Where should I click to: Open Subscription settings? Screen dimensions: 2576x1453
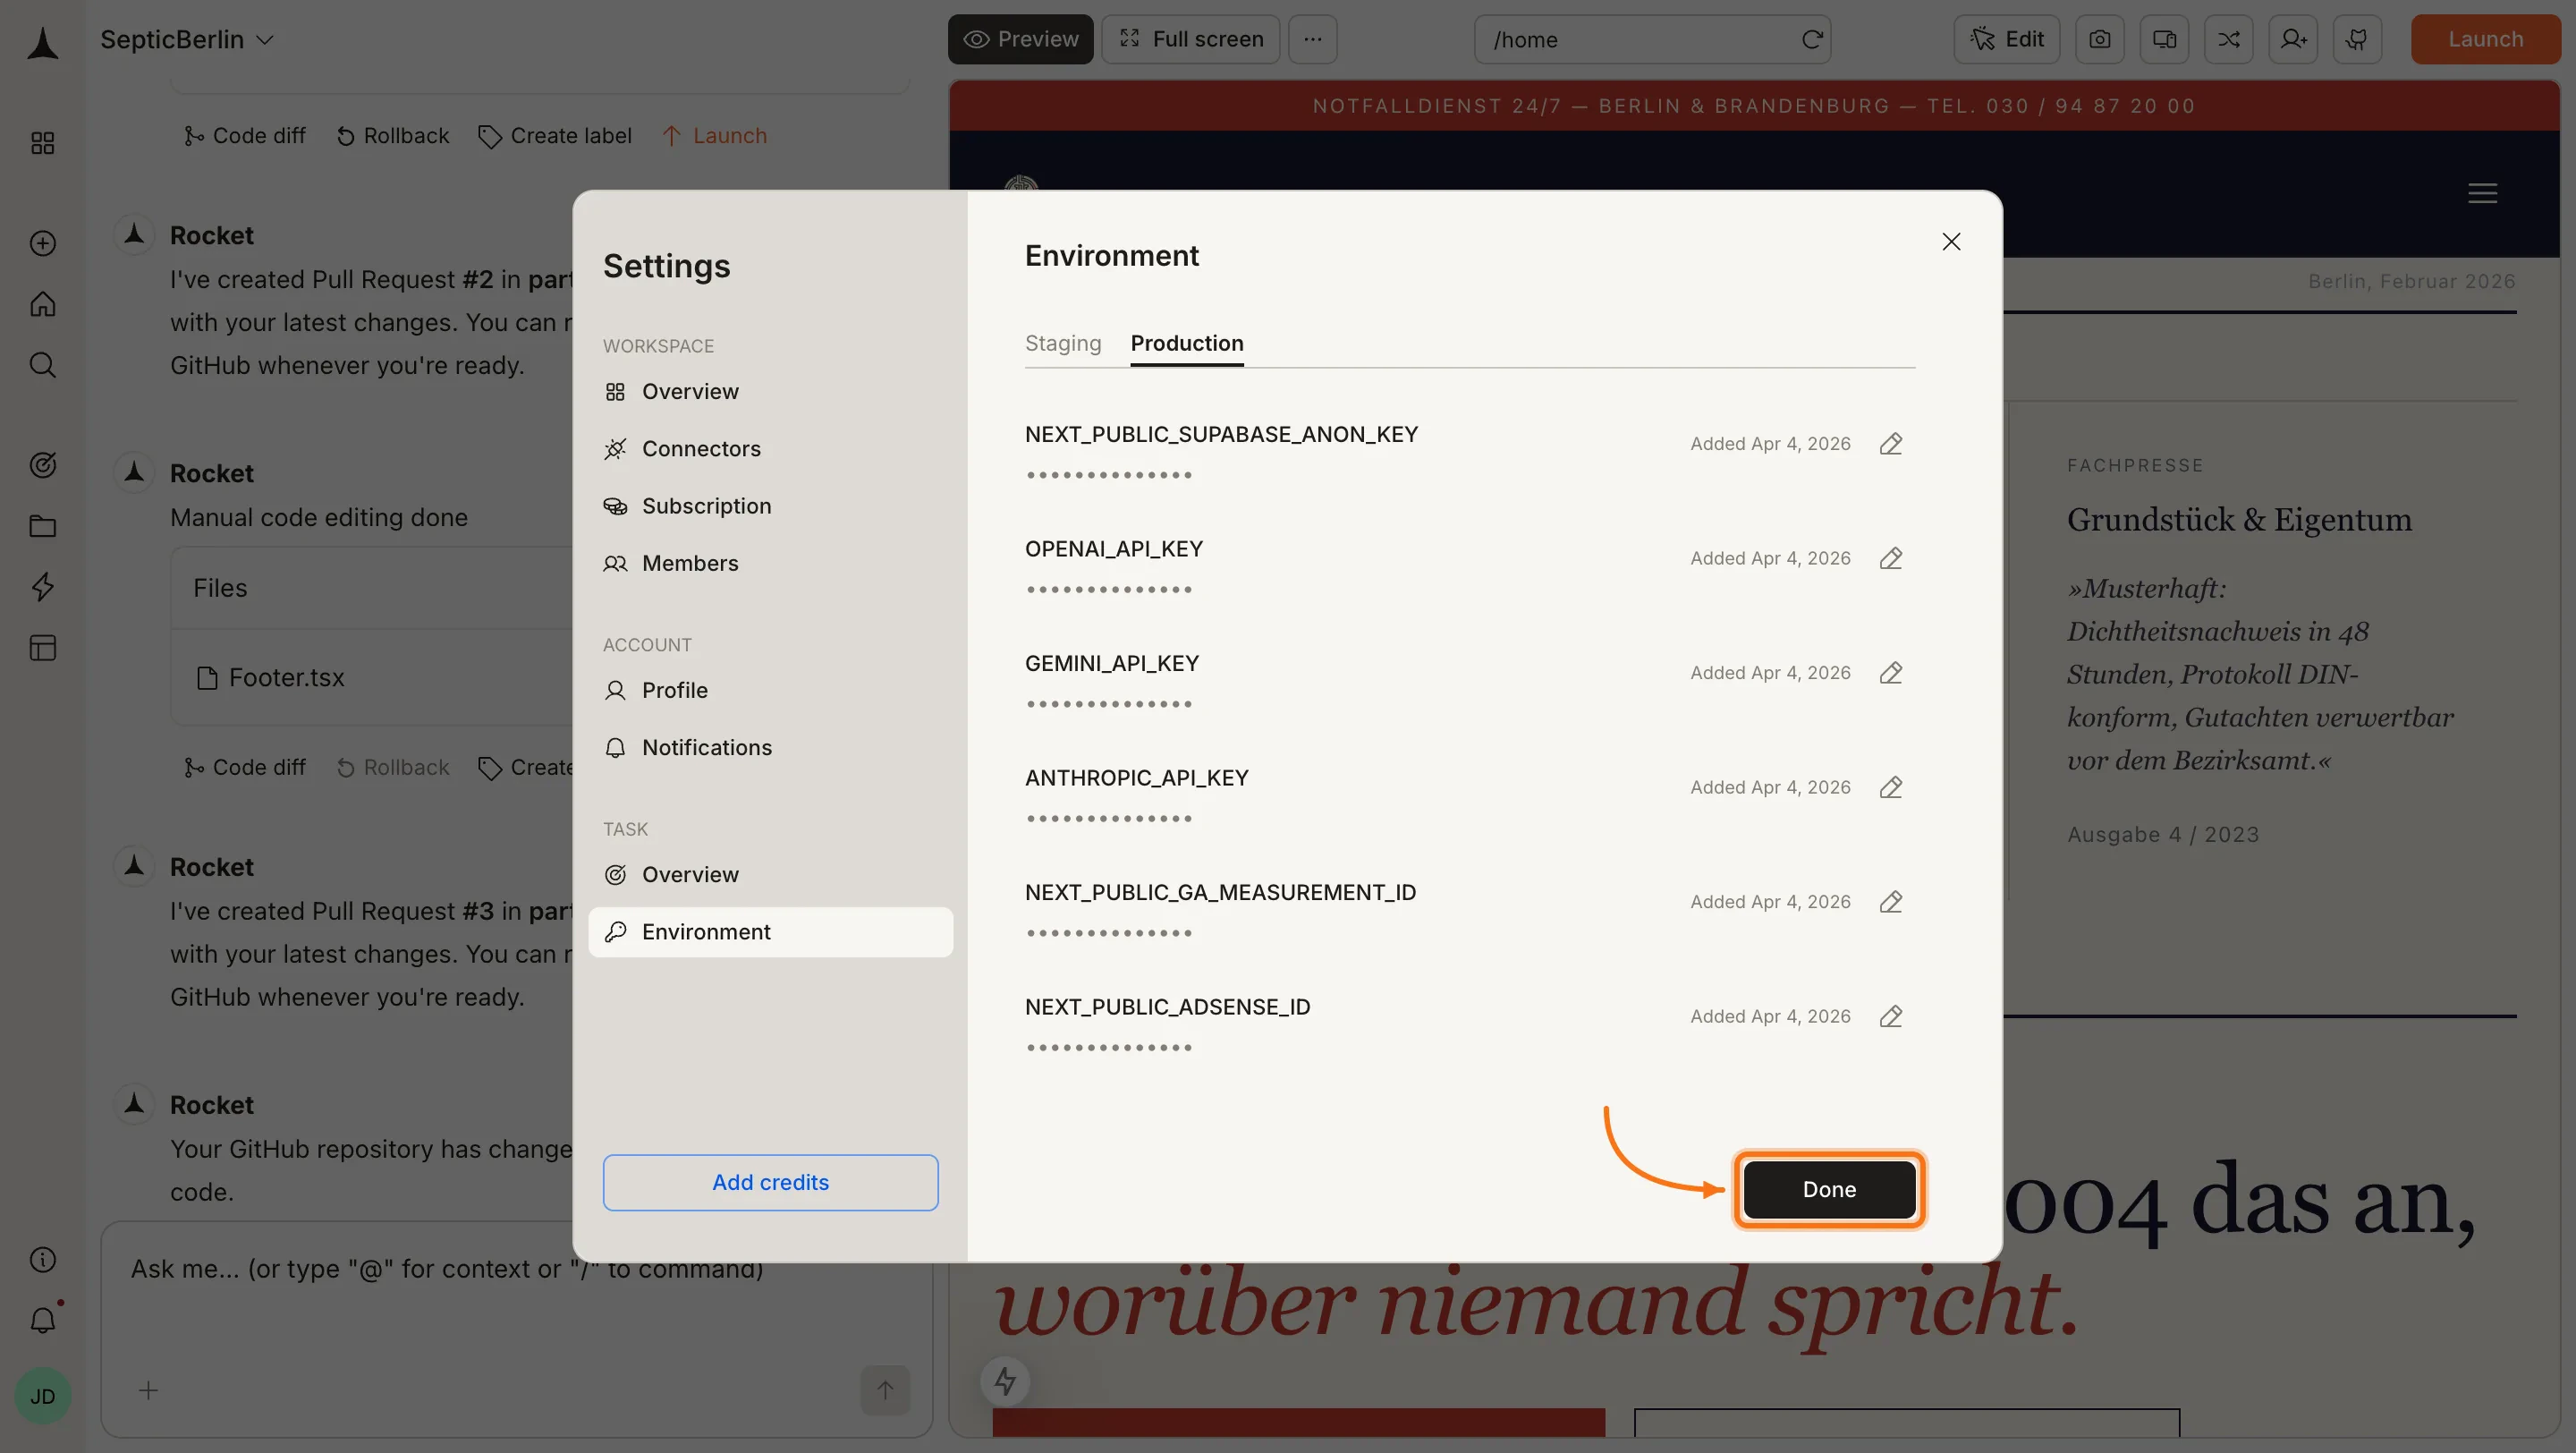click(770, 506)
